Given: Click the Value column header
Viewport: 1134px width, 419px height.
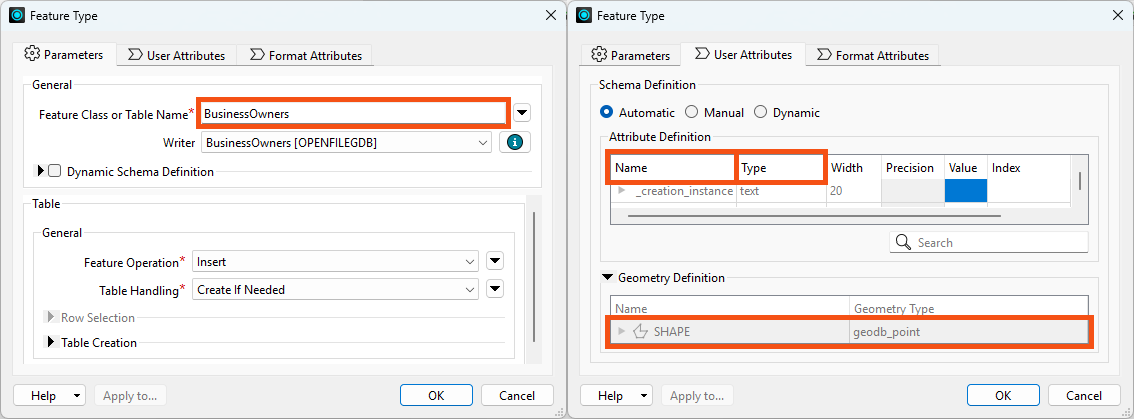Looking at the screenshot, I should 965,168.
